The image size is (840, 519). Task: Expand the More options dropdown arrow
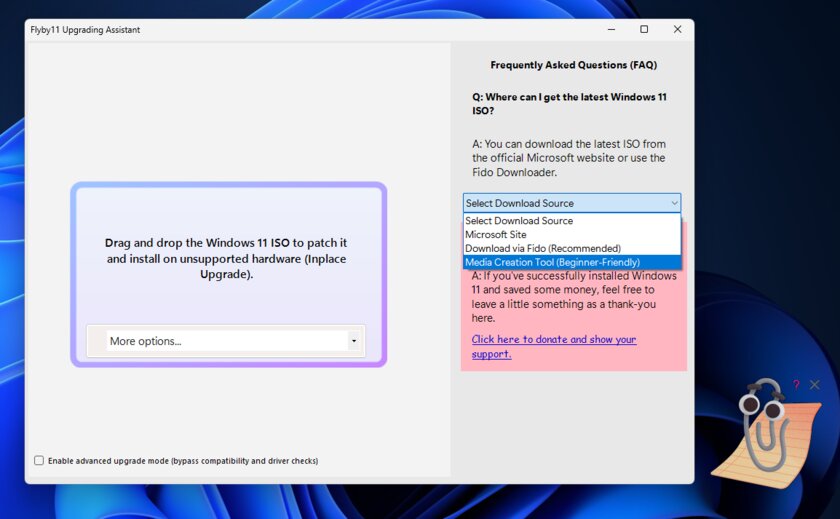tap(354, 341)
